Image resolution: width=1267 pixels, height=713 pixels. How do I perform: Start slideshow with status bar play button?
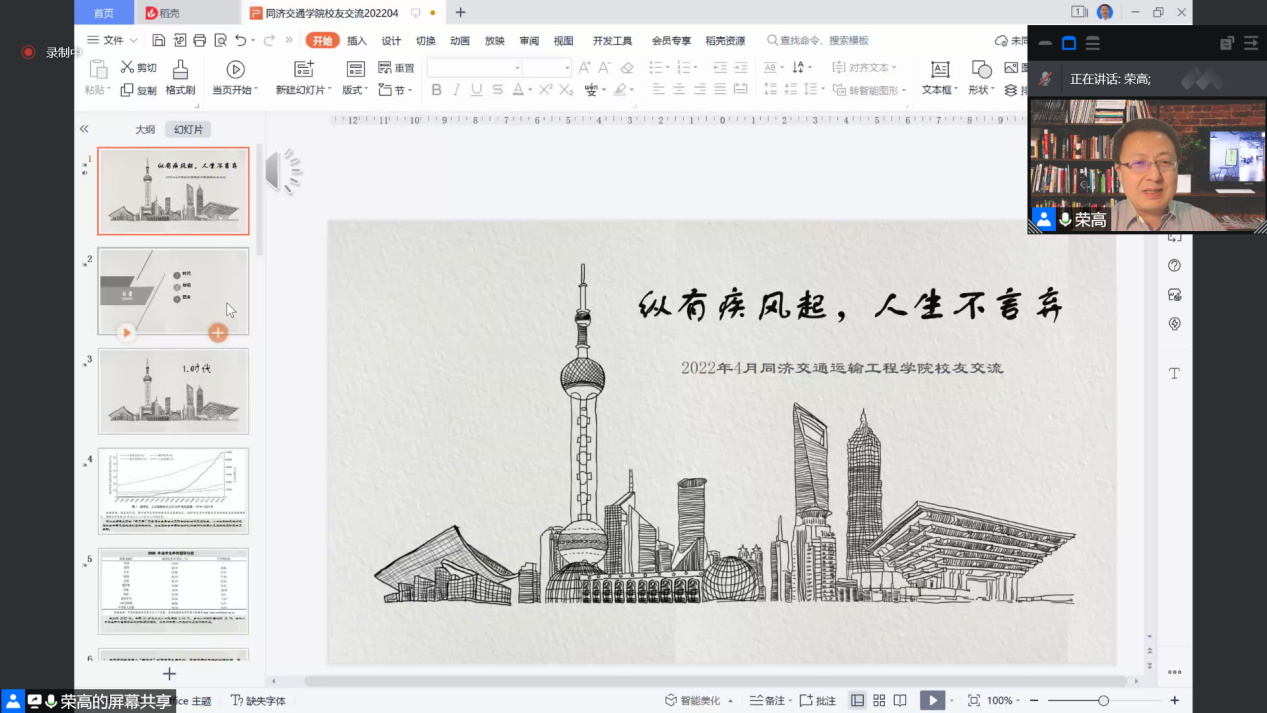(x=931, y=700)
